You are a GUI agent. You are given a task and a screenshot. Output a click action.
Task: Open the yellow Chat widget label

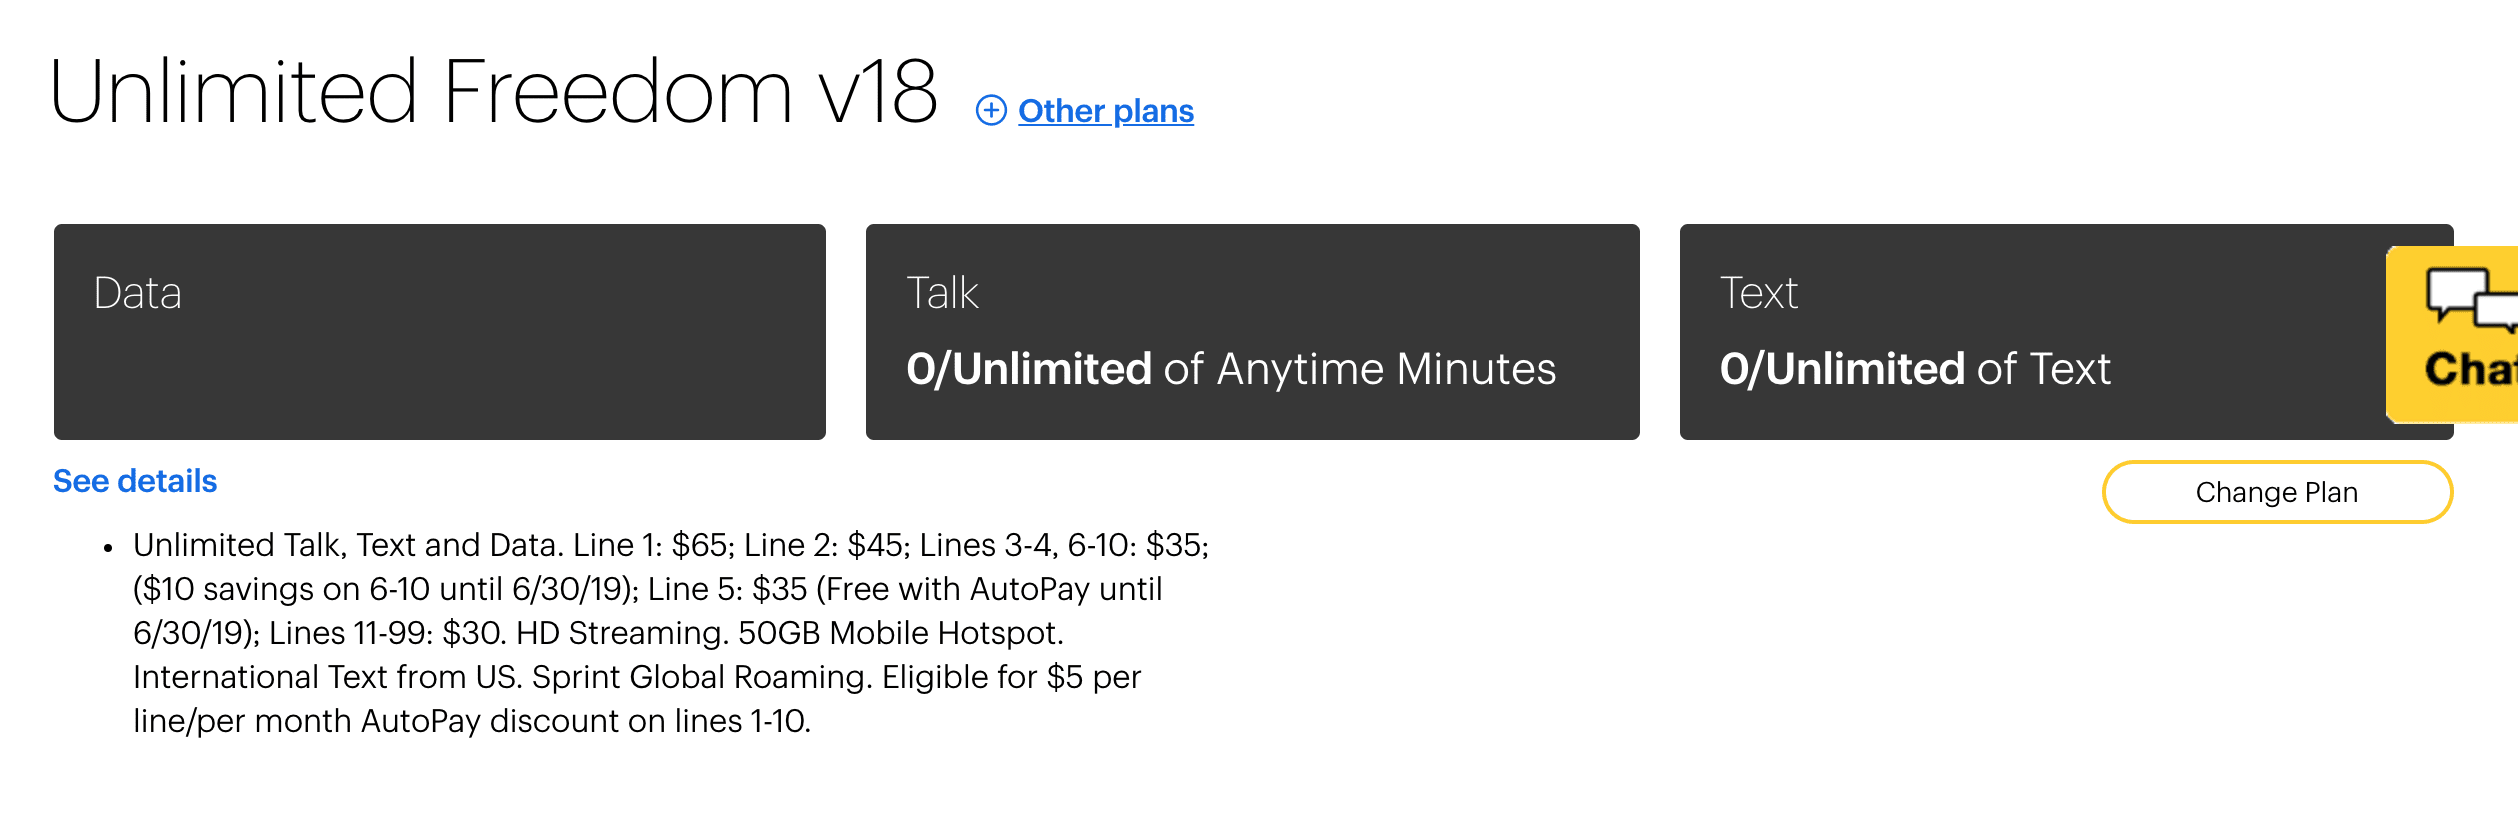coord(2470,368)
